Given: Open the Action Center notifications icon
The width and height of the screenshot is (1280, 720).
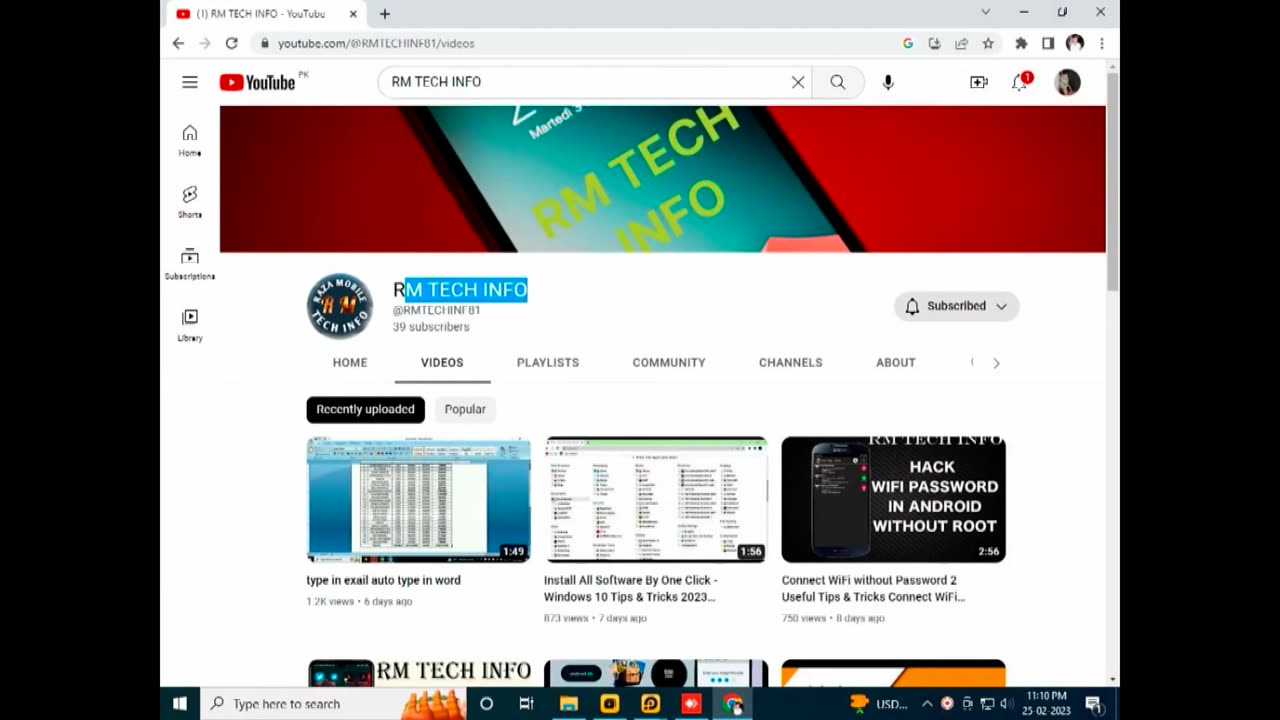Looking at the screenshot, I should click(x=1093, y=704).
